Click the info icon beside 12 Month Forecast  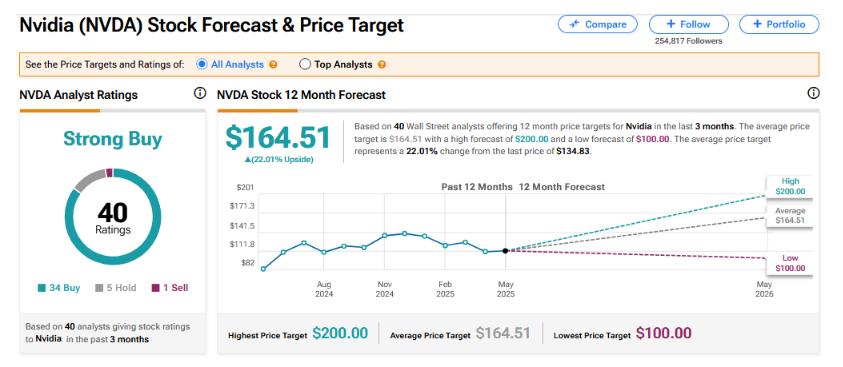tap(813, 93)
